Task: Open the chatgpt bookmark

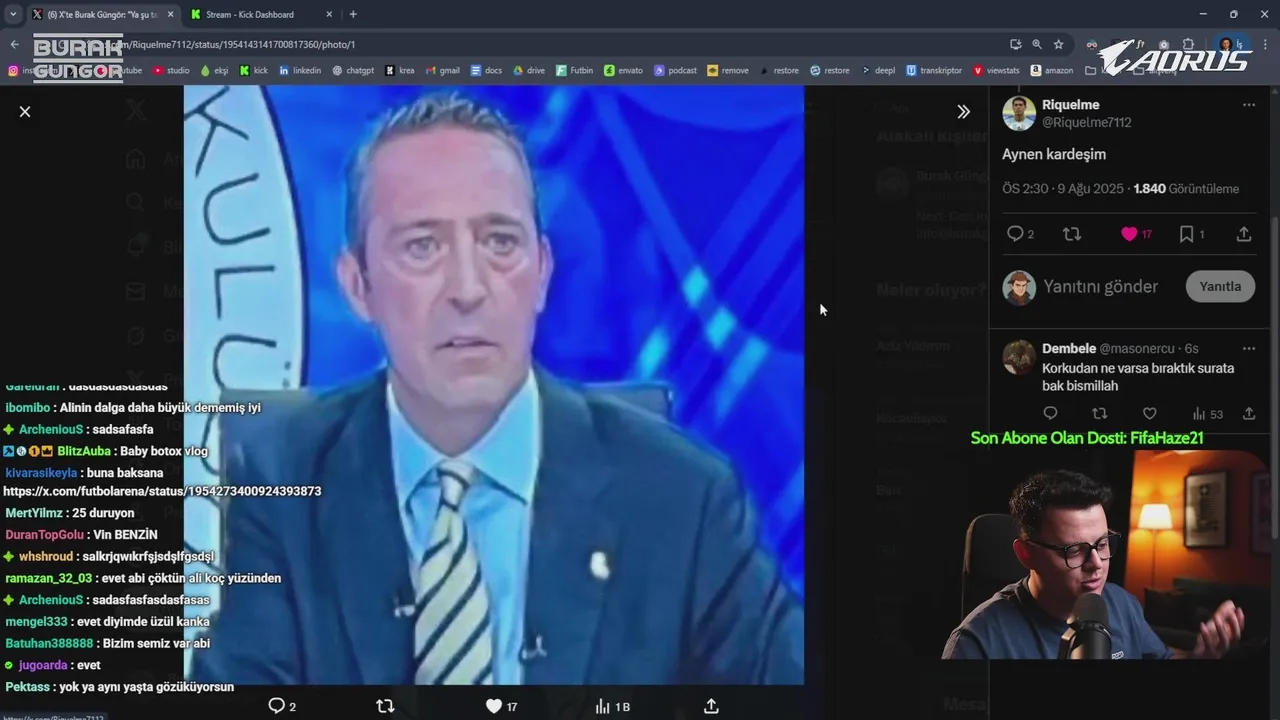Action: point(353,70)
